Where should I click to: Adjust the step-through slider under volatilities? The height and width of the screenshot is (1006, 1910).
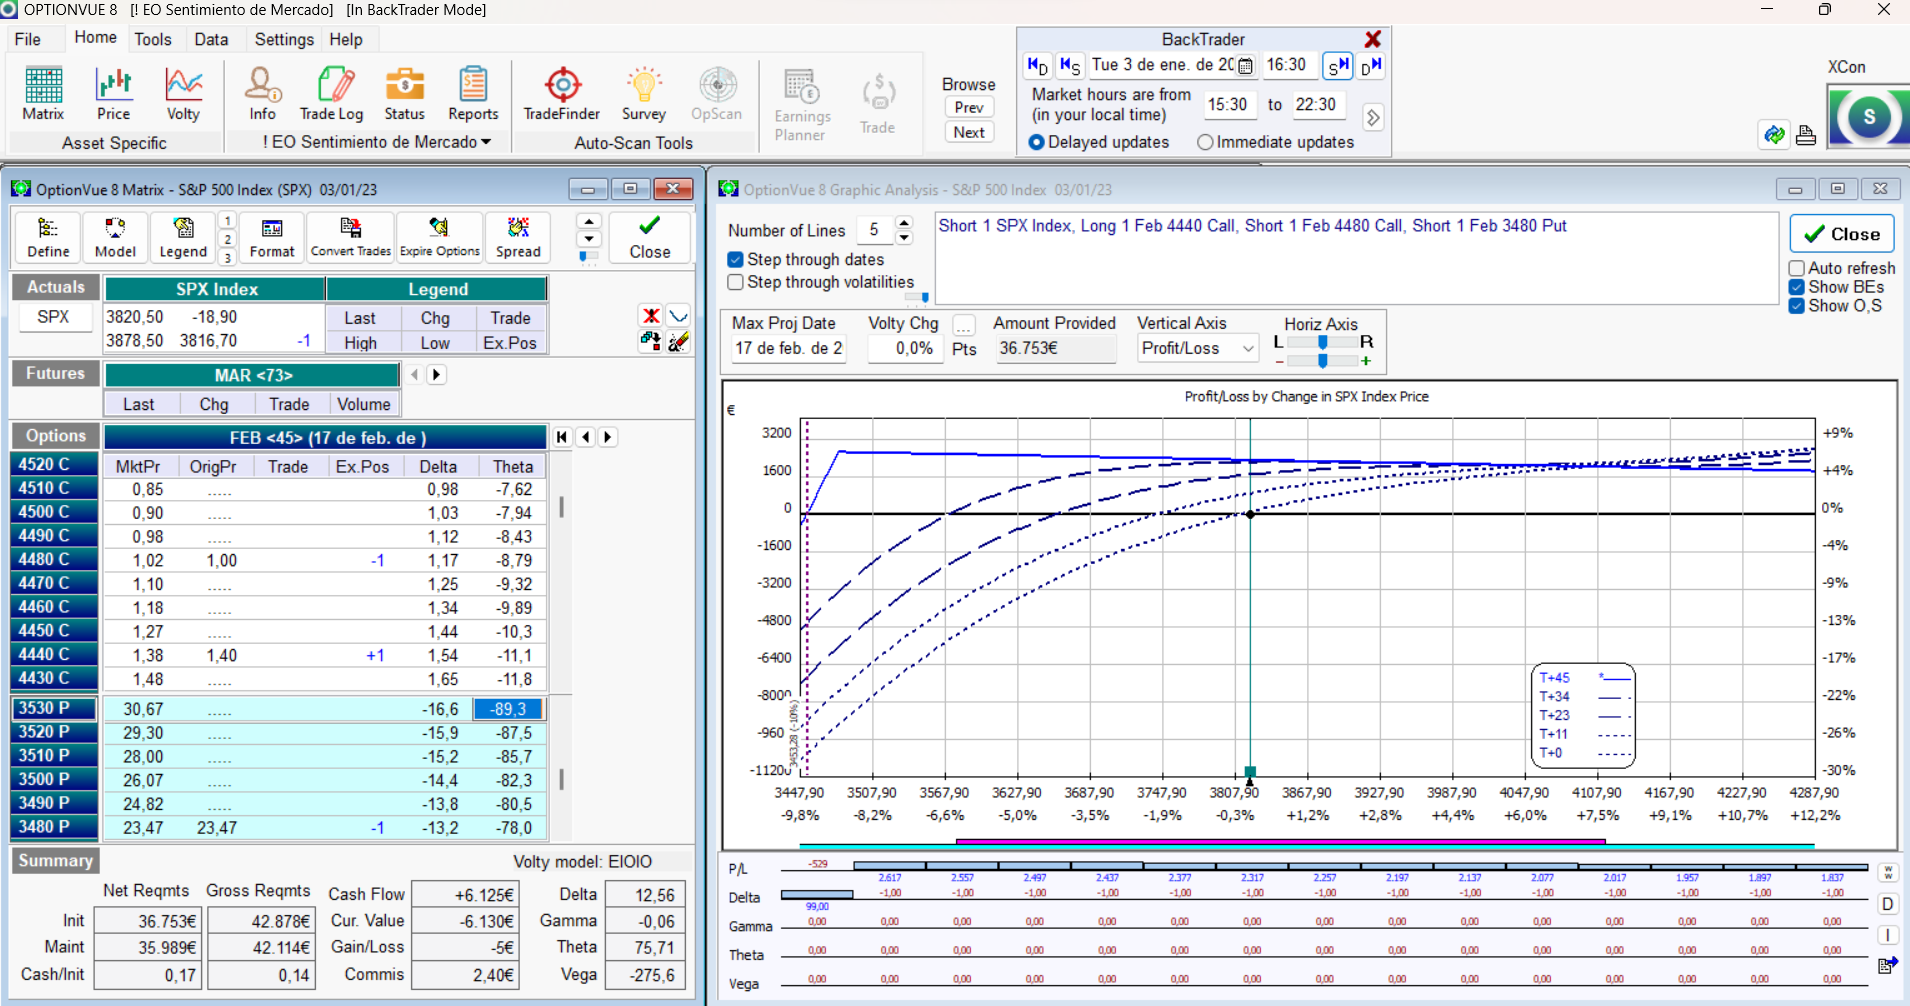pyautogui.click(x=917, y=297)
